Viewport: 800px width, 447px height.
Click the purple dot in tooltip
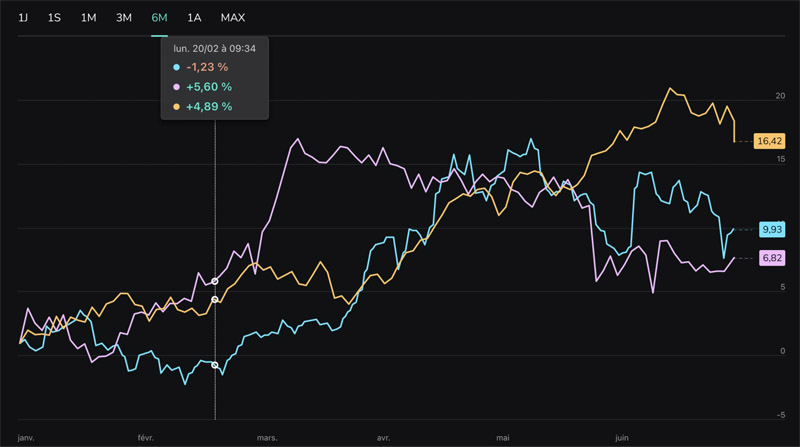[177, 87]
